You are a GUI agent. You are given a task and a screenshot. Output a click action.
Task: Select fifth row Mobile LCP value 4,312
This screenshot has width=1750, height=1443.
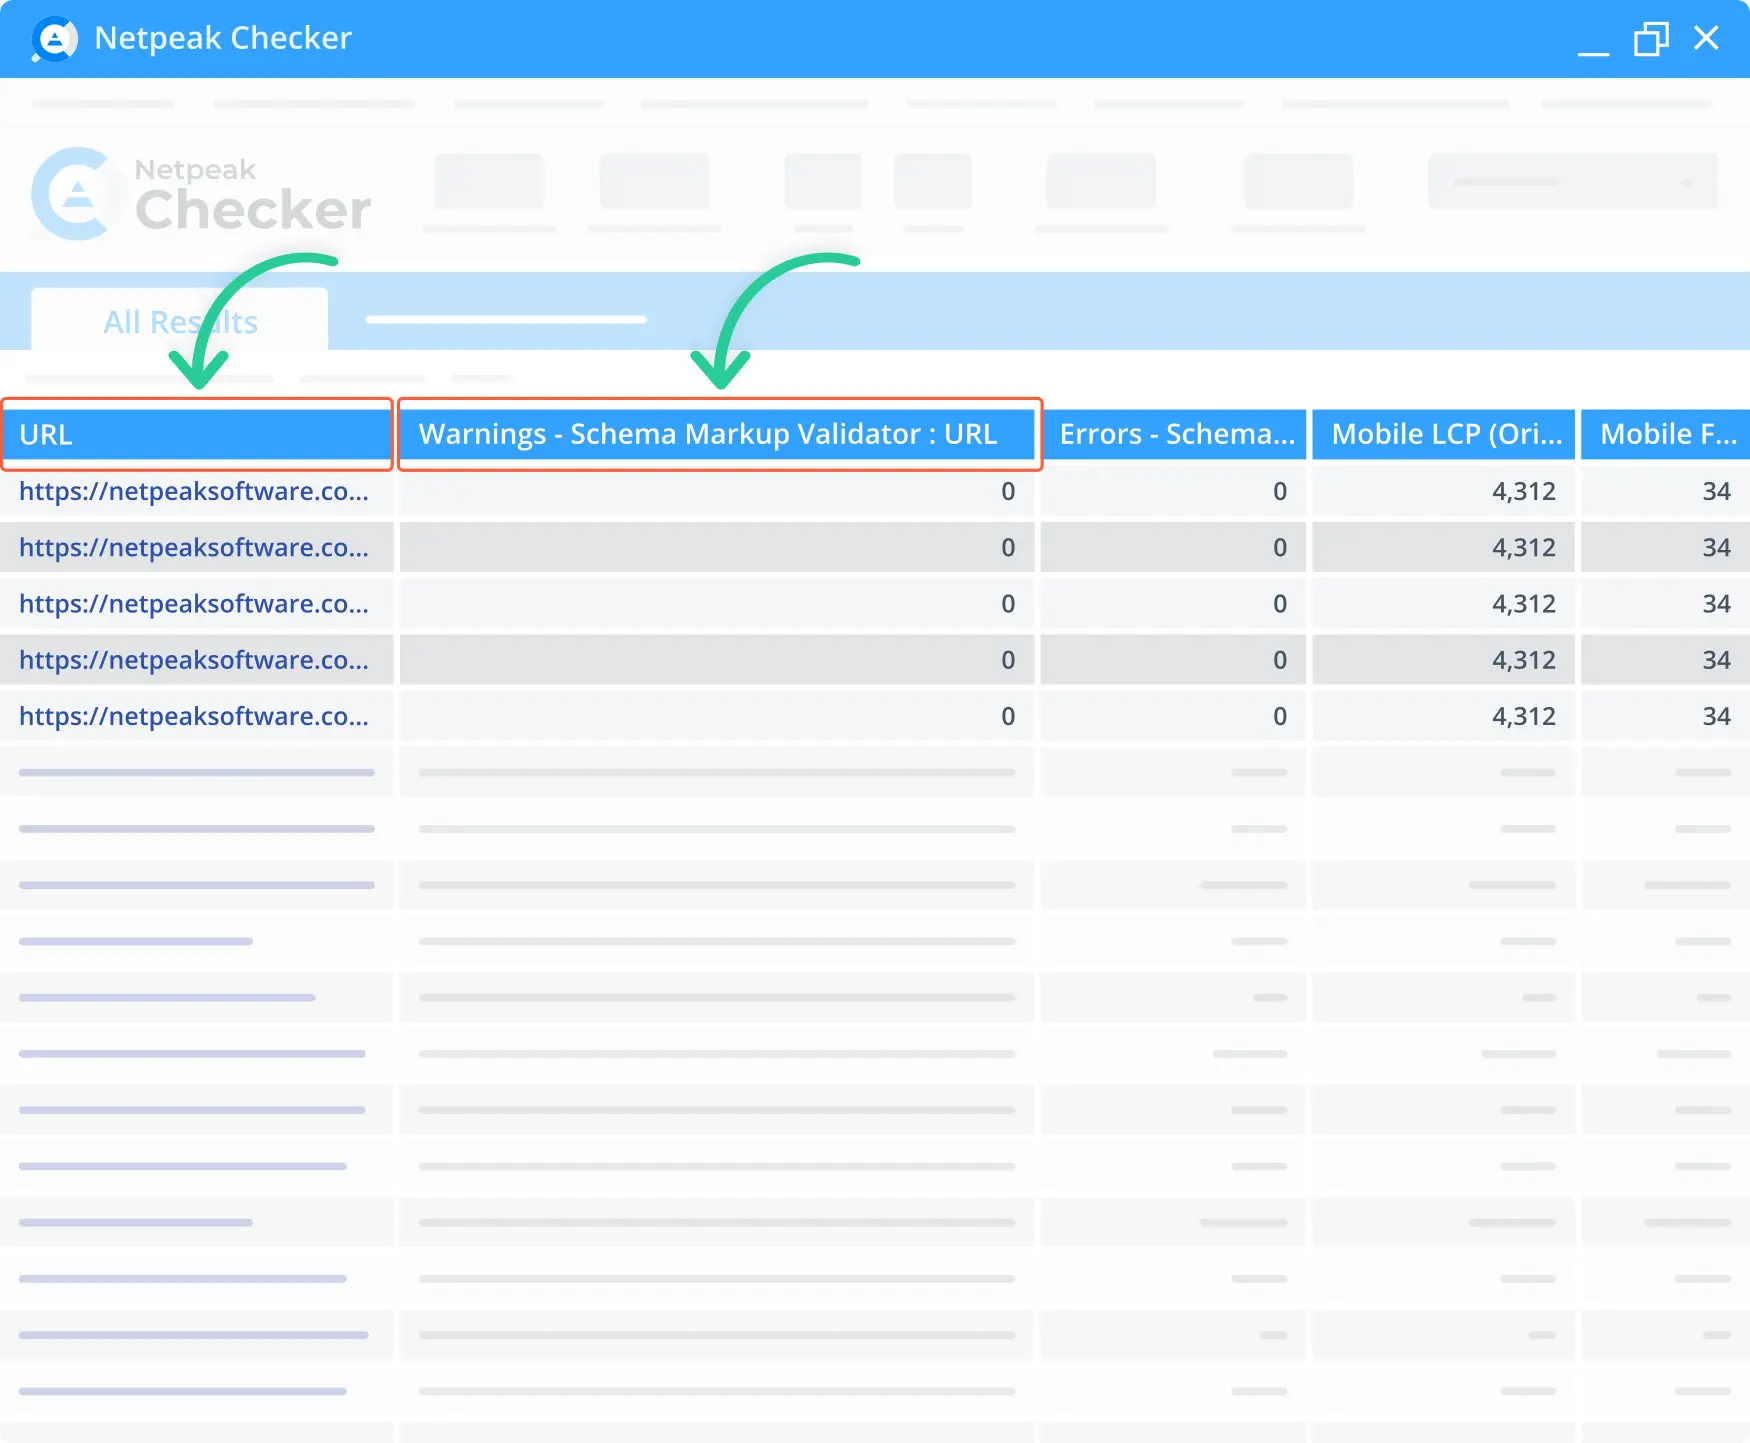1524,716
